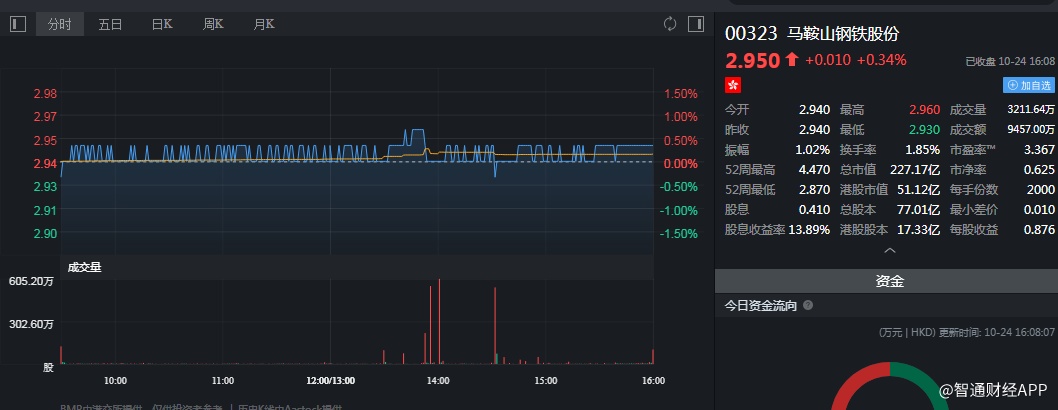Toggle the left sidebar panel icon
1058x410 pixels.
[17, 24]
